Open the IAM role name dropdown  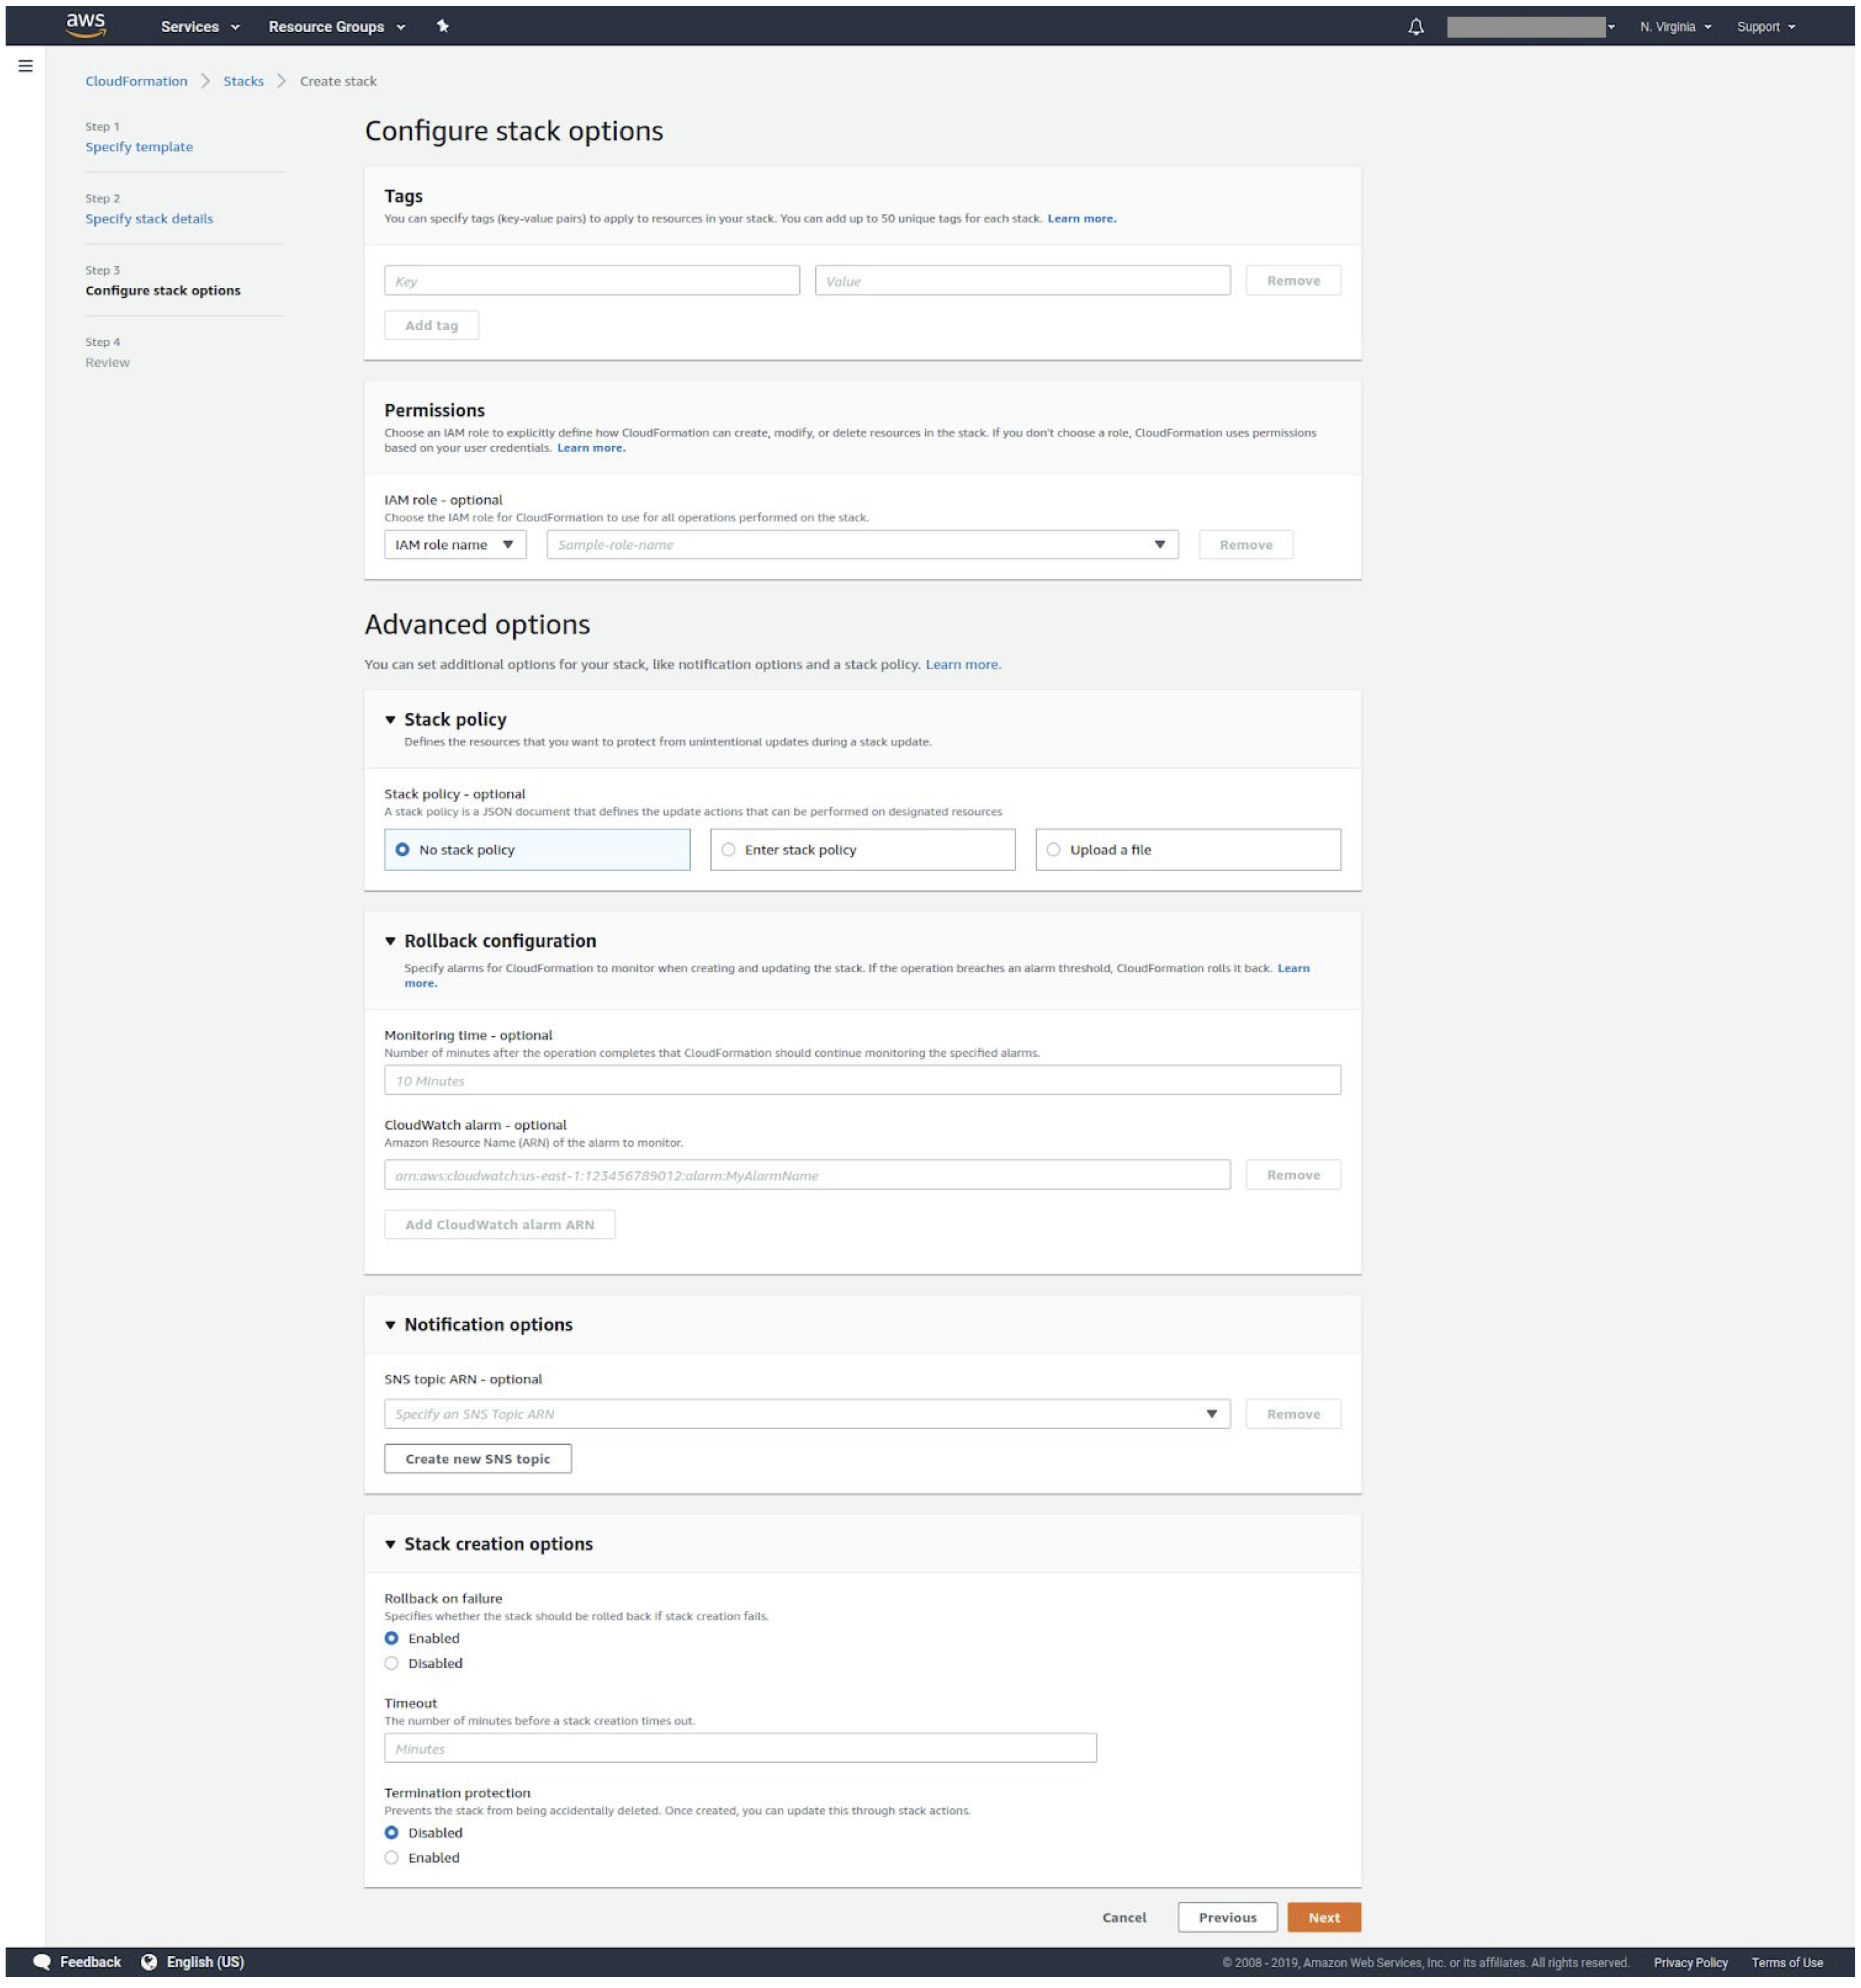(x=455, y=544)
